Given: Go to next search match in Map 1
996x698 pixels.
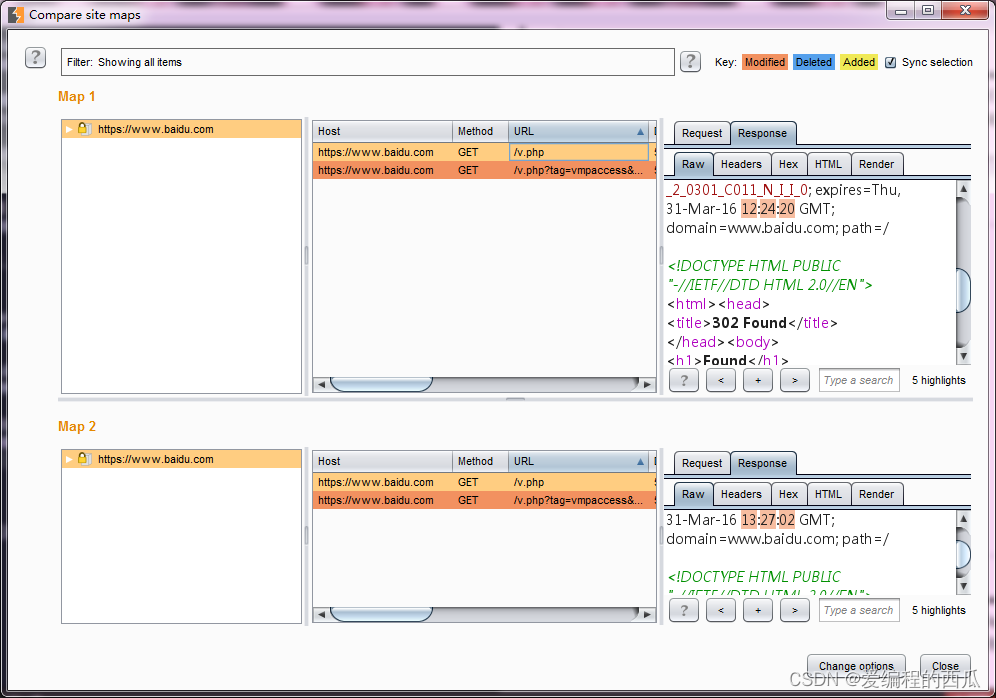Looking at the screenshot, I should point(795,380).
